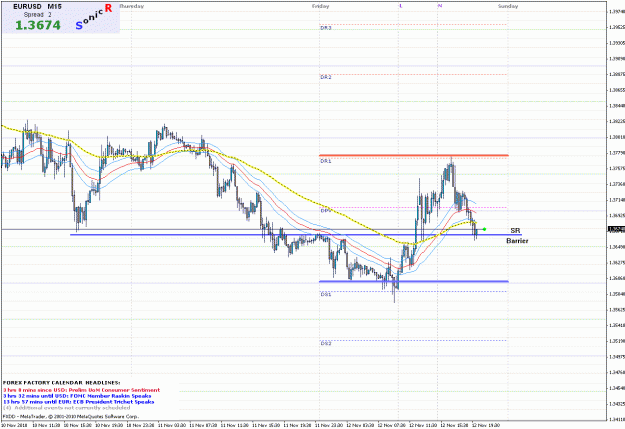Click the purple L session marker

[401, 6]
